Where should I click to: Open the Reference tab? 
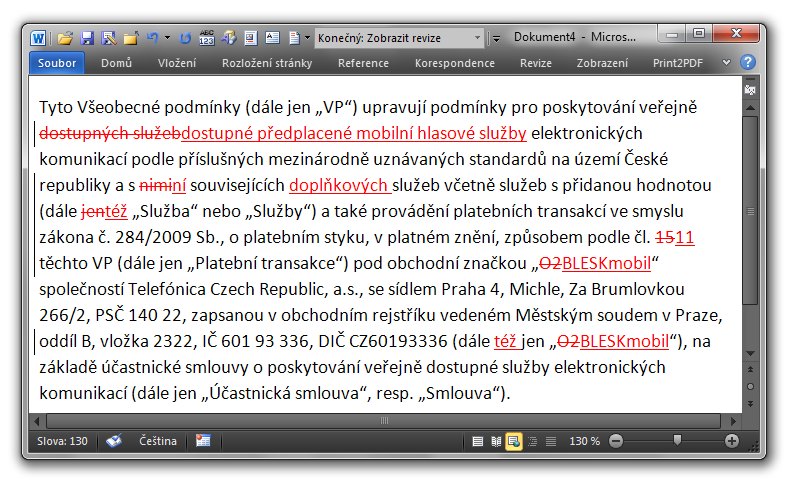[363, 63]
